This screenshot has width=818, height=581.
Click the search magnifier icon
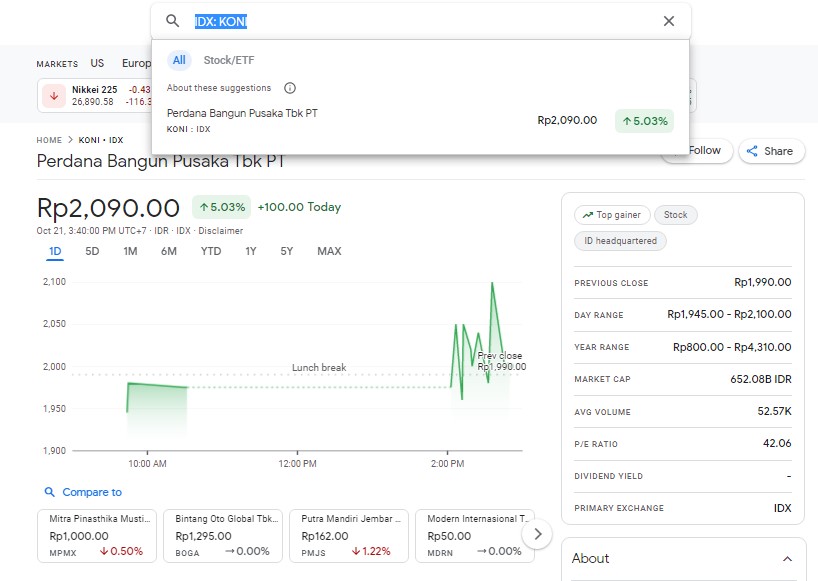[x=172, y=21]
